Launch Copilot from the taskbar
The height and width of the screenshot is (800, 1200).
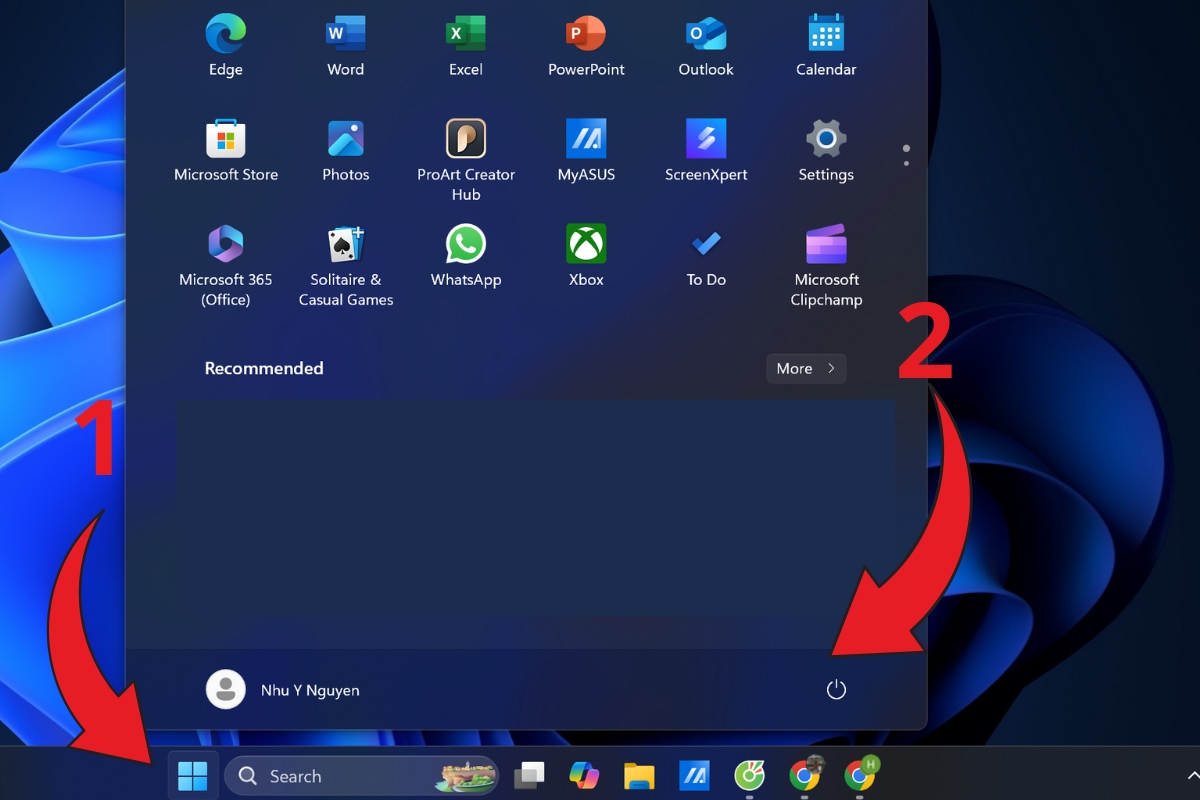click(x=584, y=775)
